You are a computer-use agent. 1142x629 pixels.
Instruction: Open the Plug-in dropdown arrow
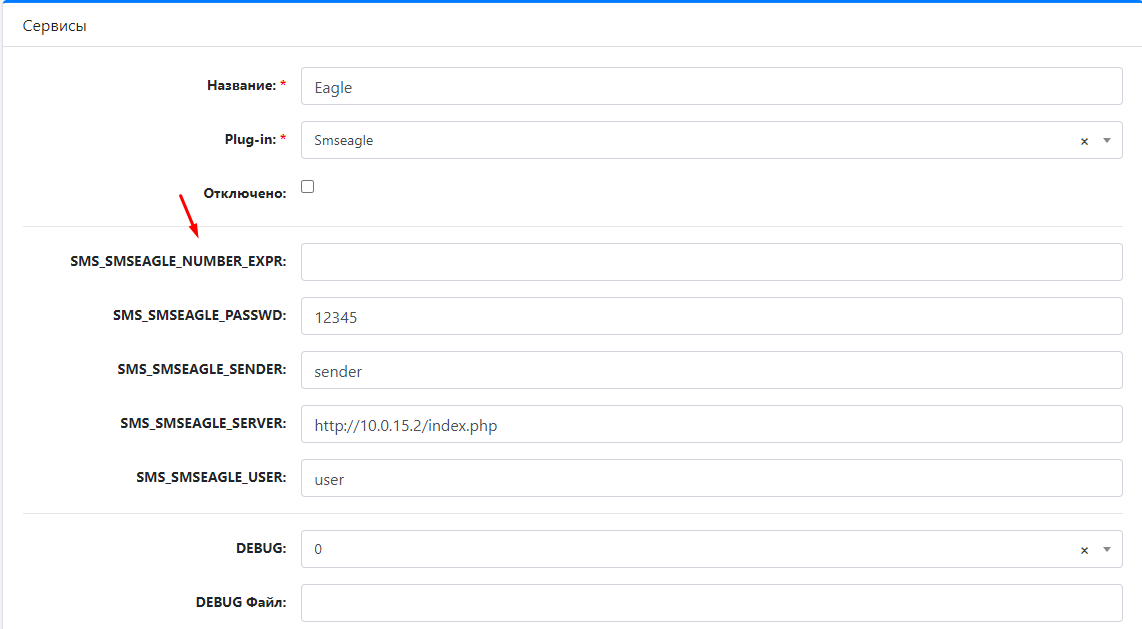1106,141
